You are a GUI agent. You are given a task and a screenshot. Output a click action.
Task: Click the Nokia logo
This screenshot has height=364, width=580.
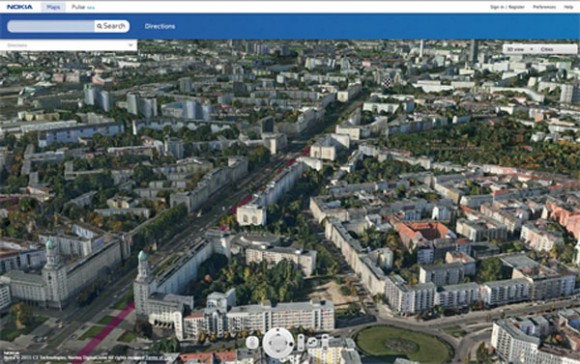tap(20, 7)
